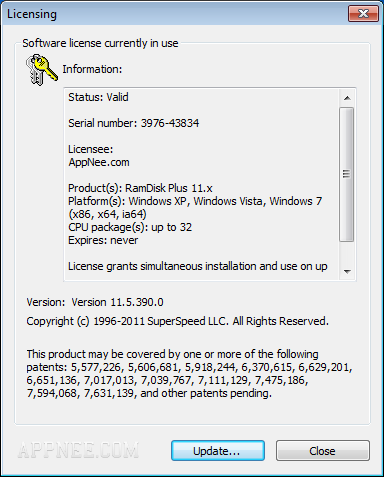Click the scrollbar up arrow in Information box
This screenshot has width=384, height=477.
[x=347, y=98]
